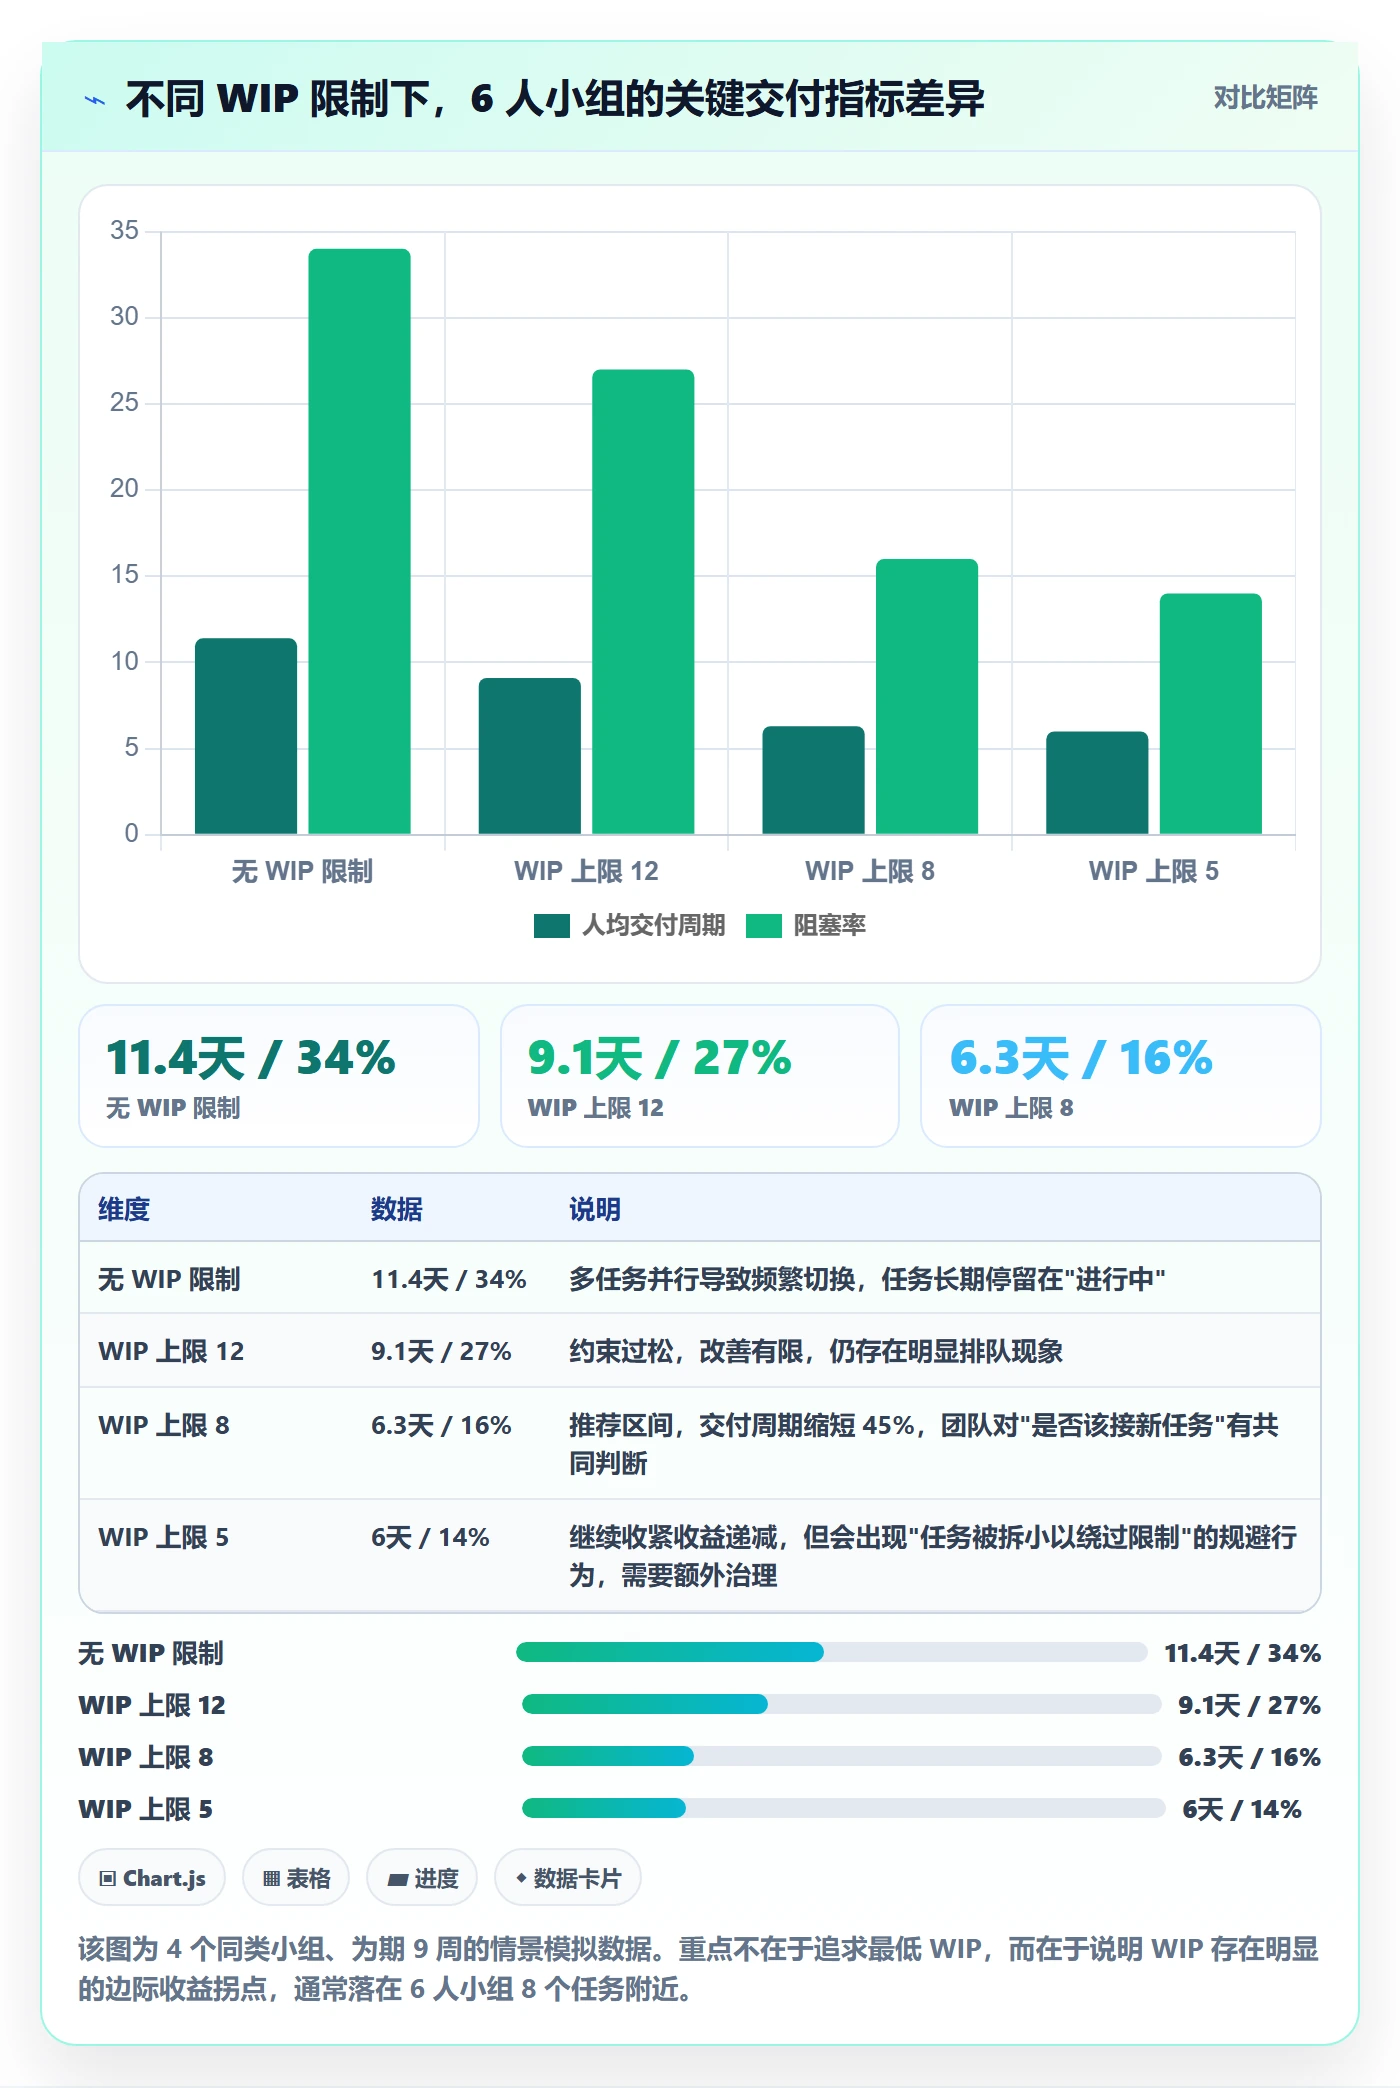Select the 表格 tag chip
The height and width of the screenshot is (2088, 1400).
(296, 1878)
